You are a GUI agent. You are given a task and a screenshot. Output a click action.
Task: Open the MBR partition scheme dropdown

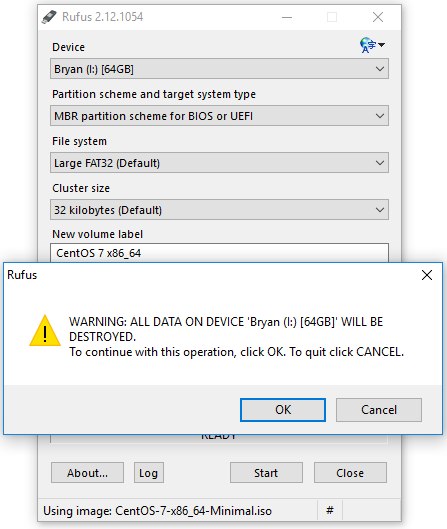tap(219, 116)
